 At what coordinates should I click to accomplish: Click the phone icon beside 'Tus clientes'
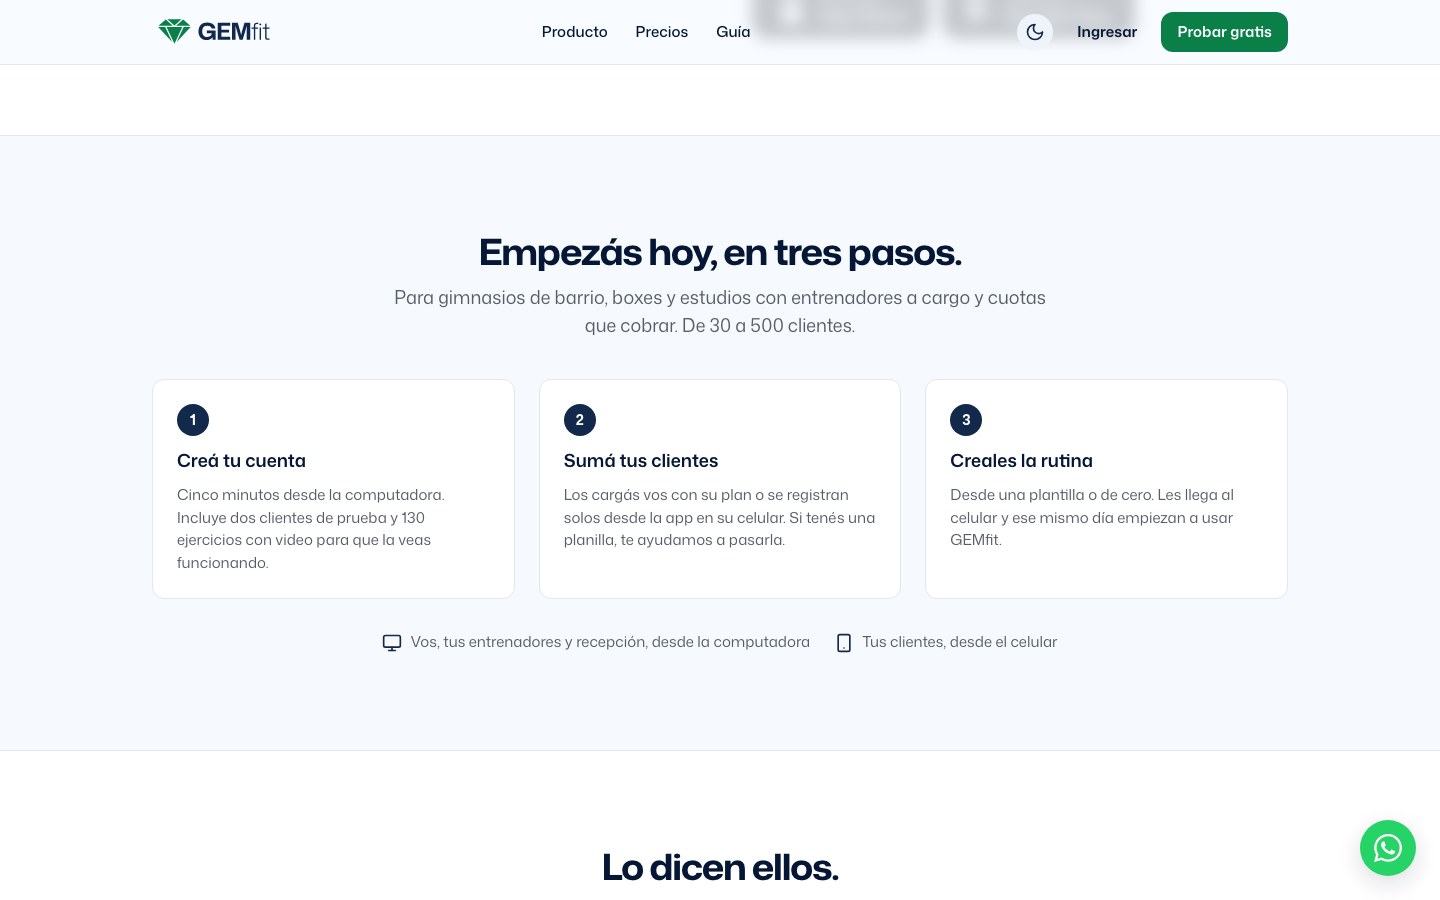tap(844, 643)
